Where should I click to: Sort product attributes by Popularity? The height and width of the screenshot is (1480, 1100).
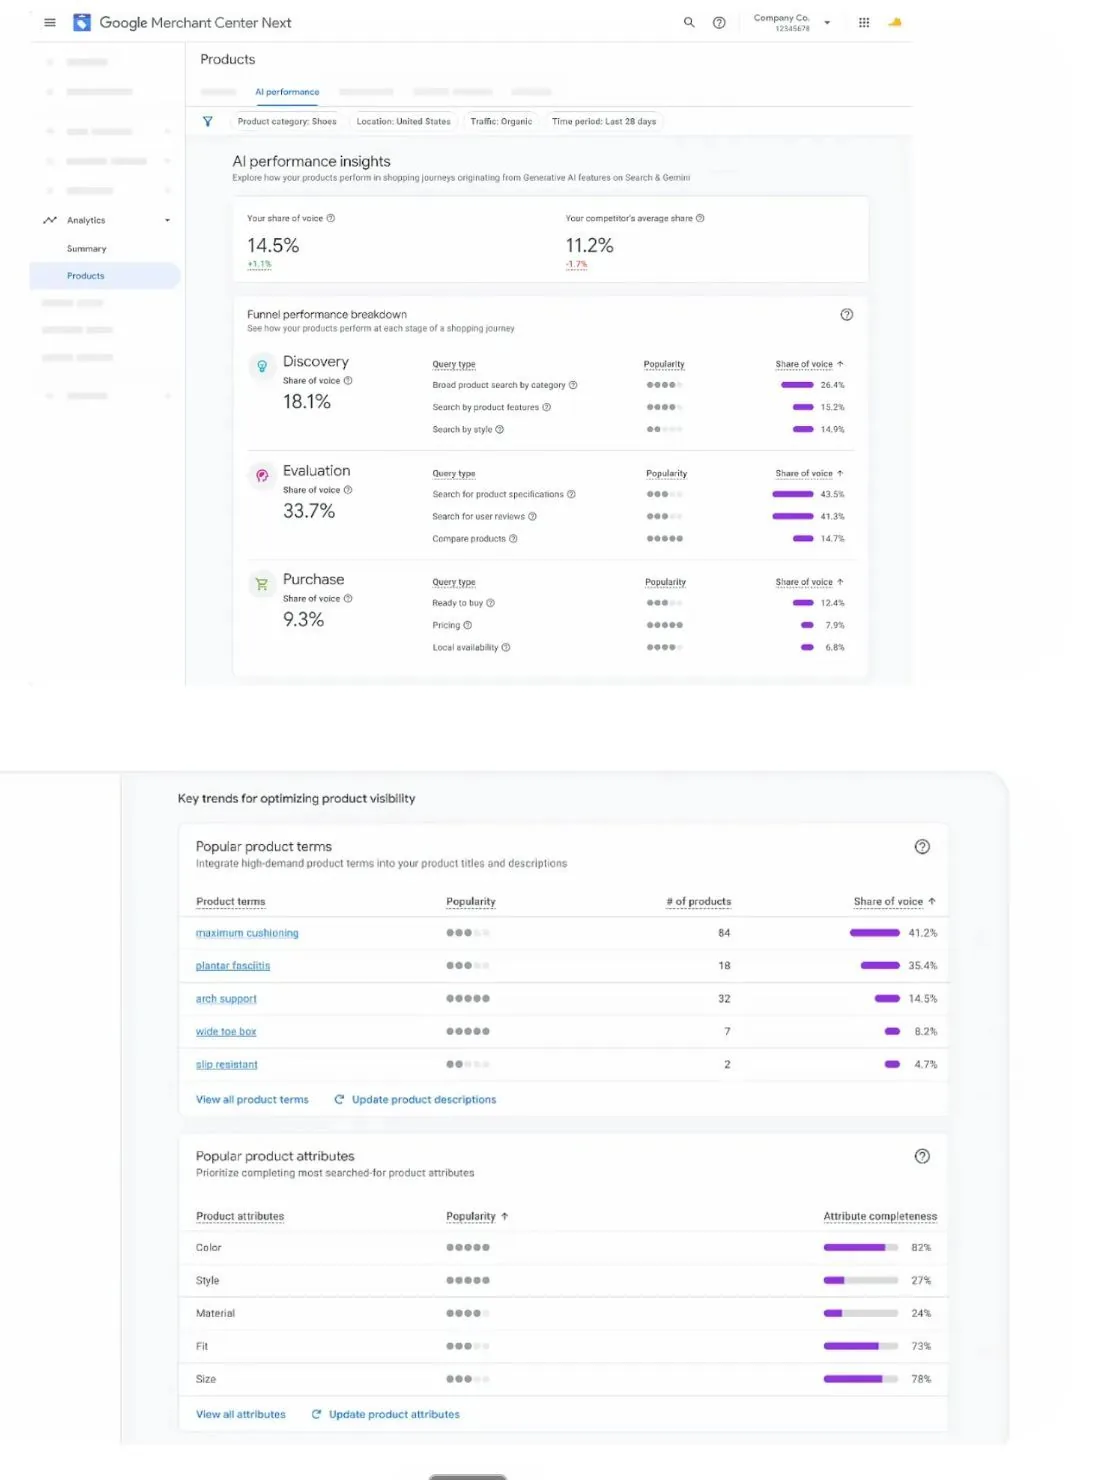[x=477, y=1216]
